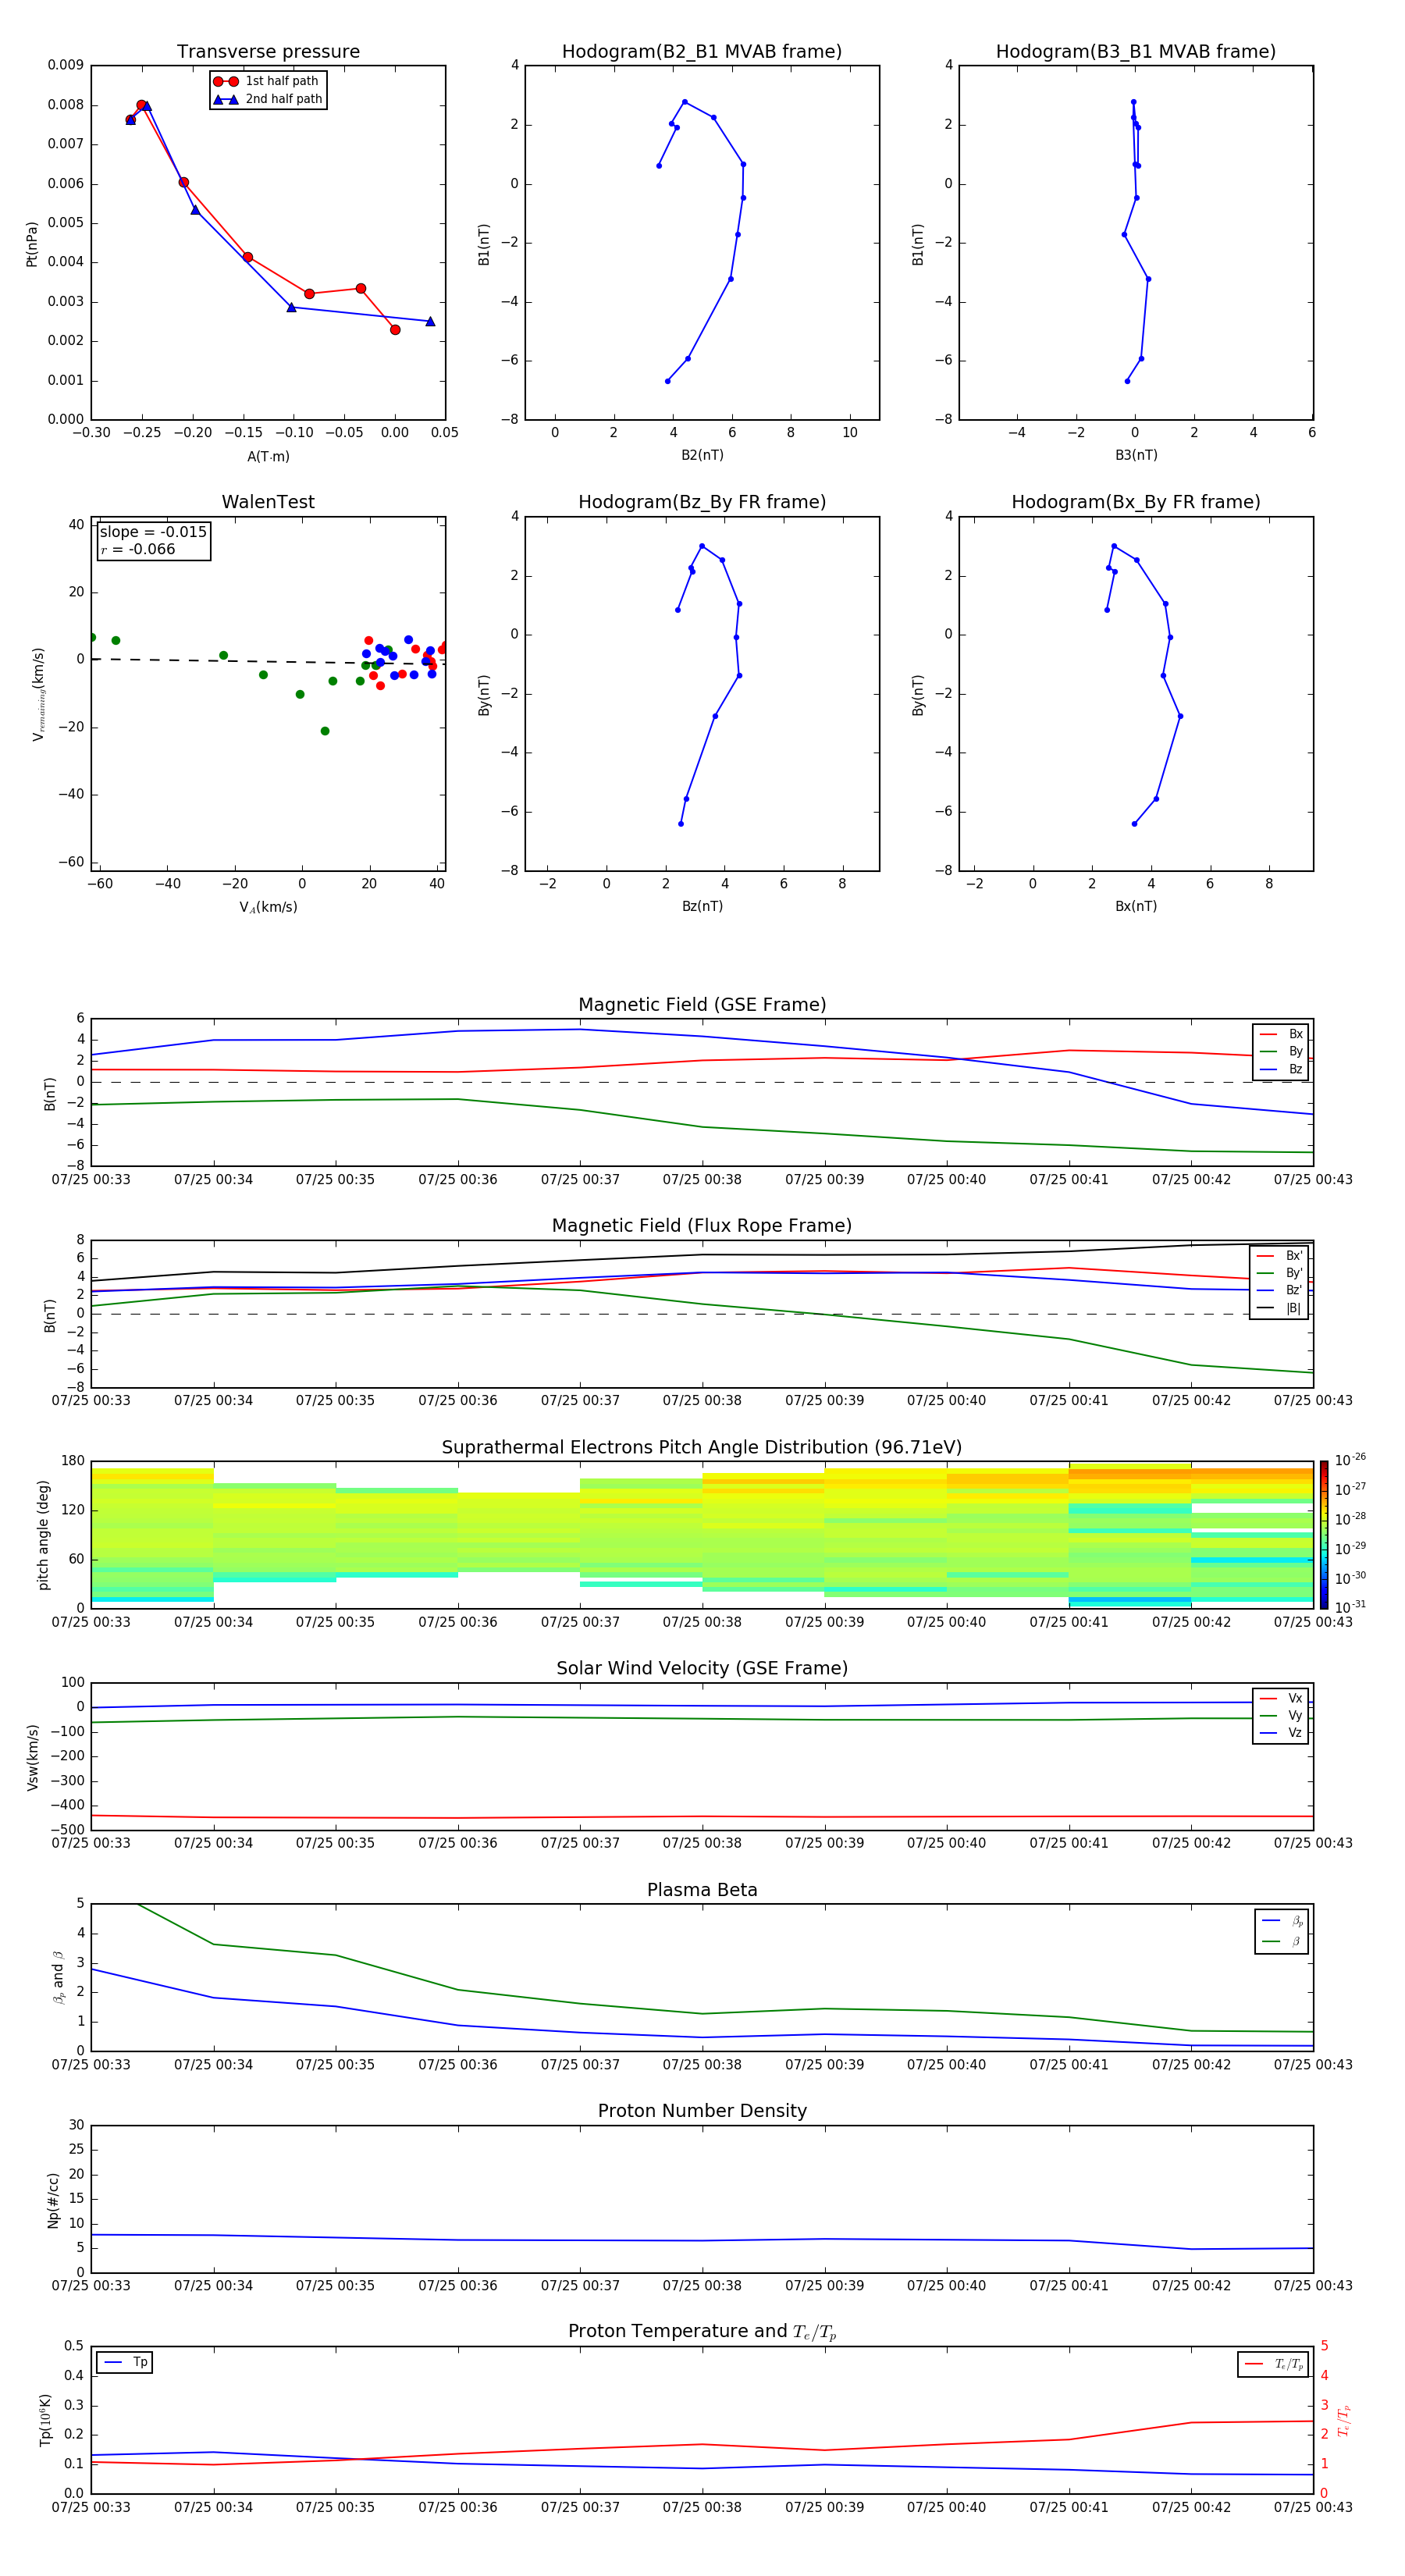Click the 'Magnetic Field (Flux Rope Frame)' title
This screenshot has width=1405, height=2576.
tap(702, 1226)
